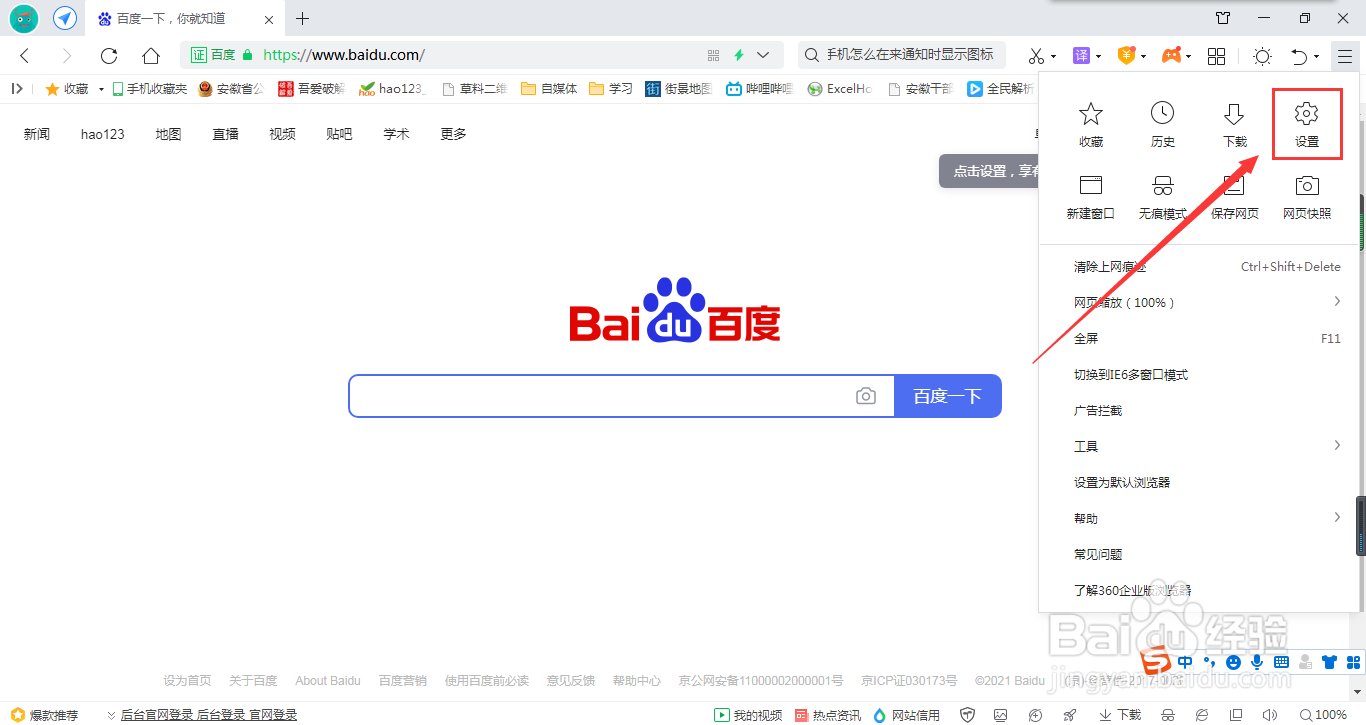Image resolution: width=1366 pixels, height=725 pixels.
Task: Toggle the sun brightness mode icon
Action: point(1262,56)
